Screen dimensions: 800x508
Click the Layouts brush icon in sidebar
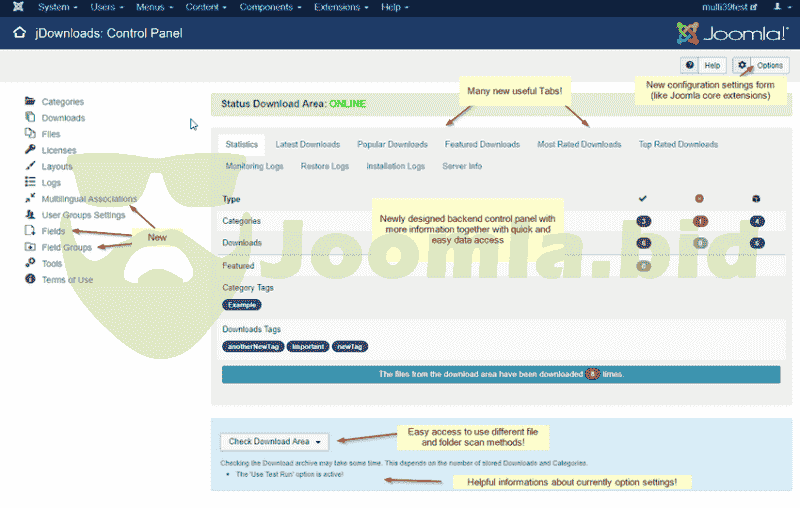30,166
